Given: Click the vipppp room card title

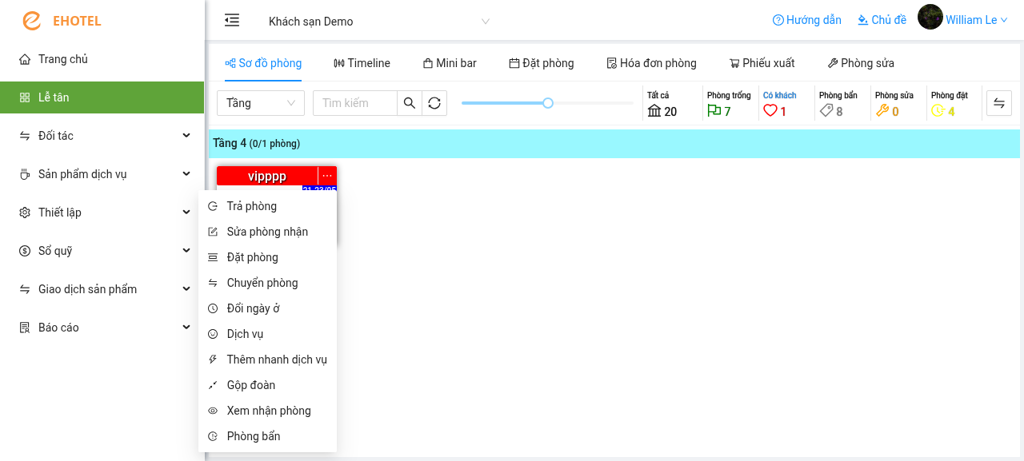Looking at the screenshot, I should coord(267,176).
